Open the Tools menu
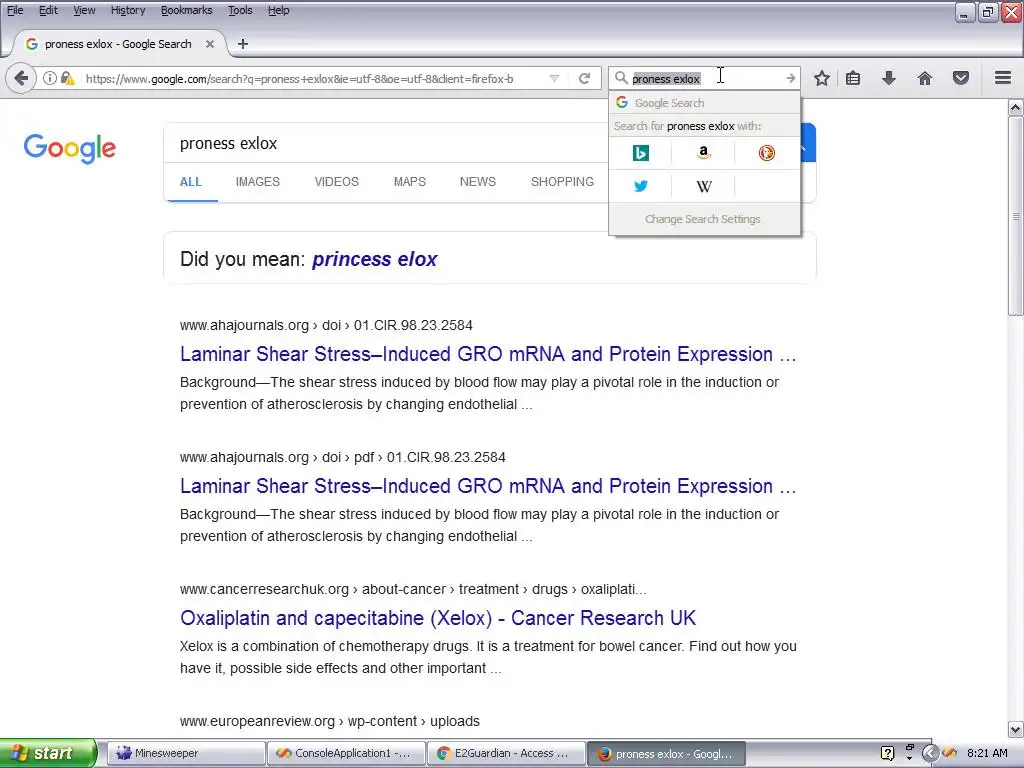 point(240,10)
